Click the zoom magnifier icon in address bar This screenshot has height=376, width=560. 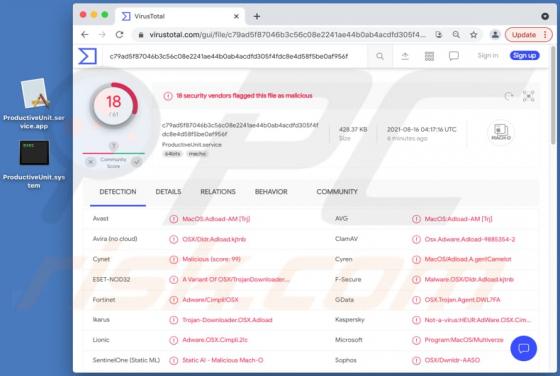pos(456,35)
